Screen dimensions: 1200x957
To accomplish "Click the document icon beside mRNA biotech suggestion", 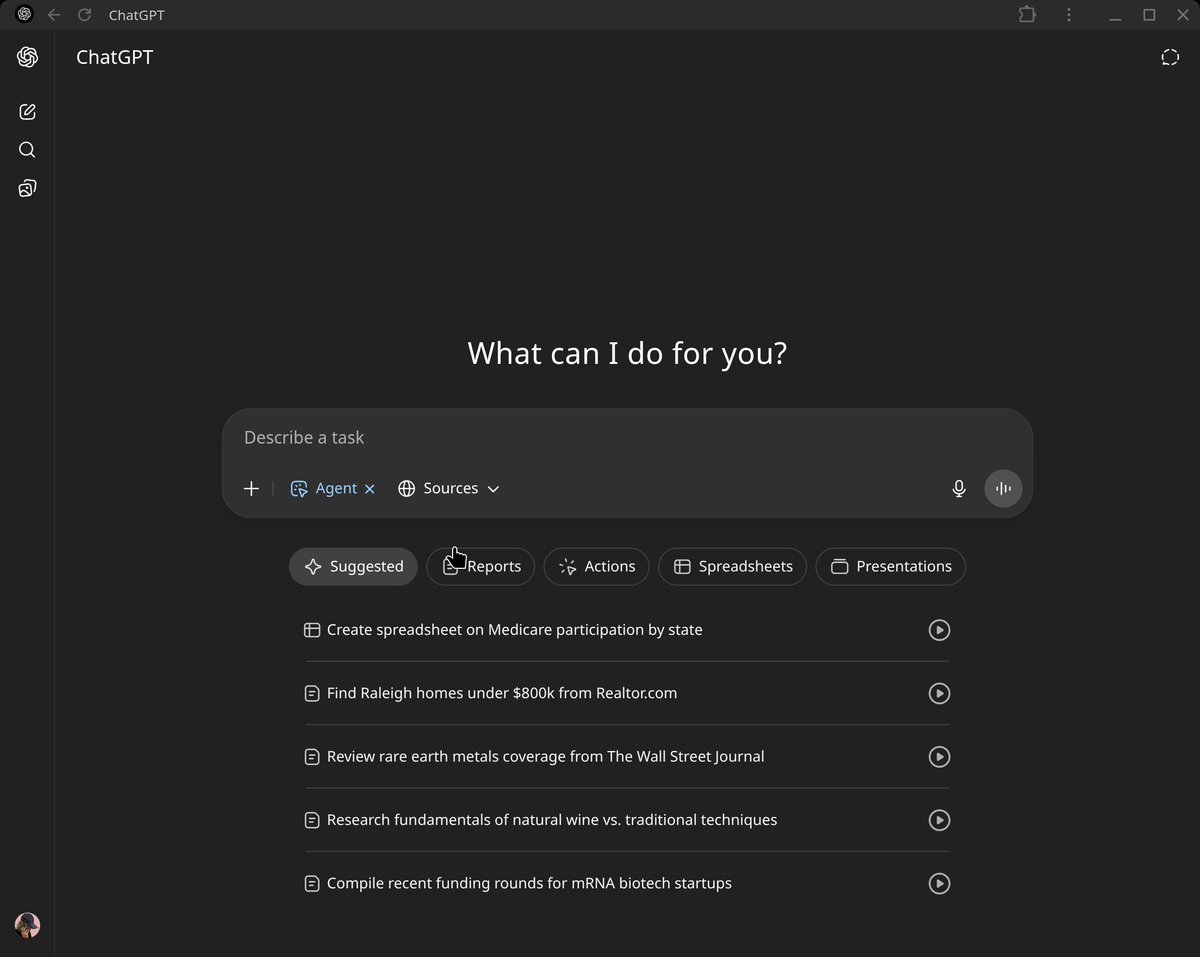I will 312,883.
